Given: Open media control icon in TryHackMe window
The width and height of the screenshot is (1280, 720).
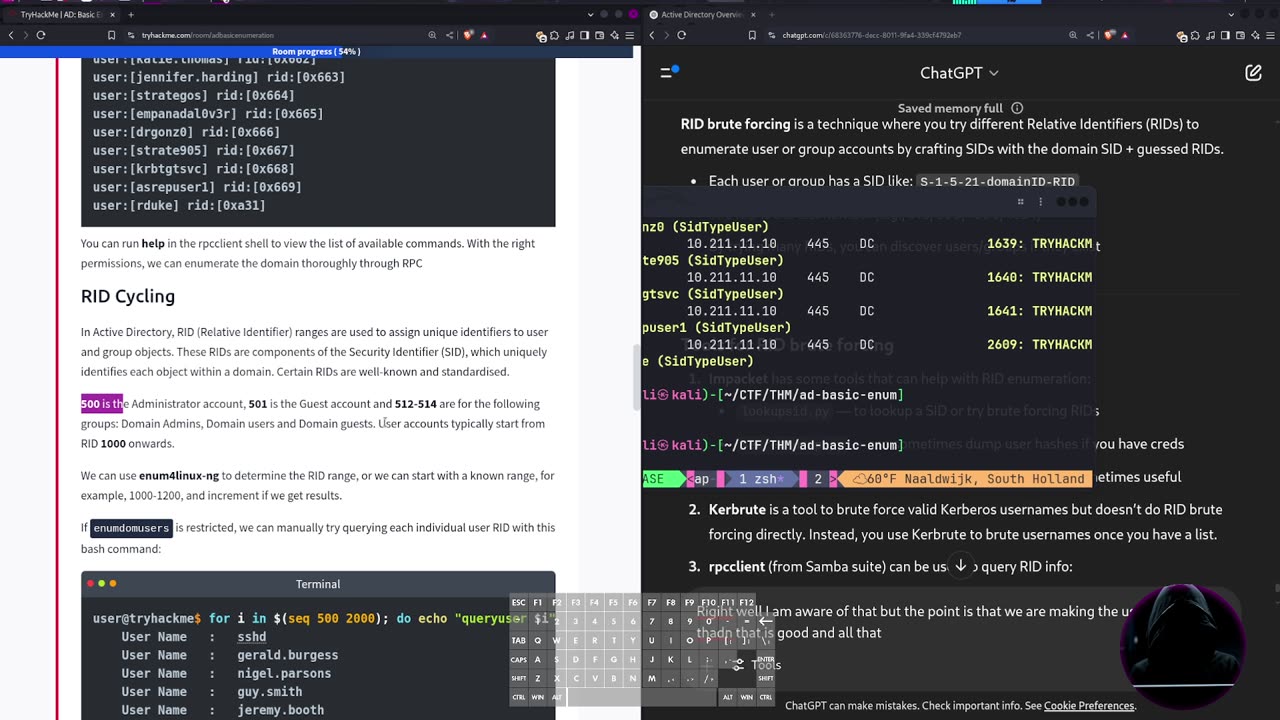Looking at the screenshot, I should click(570, 35).
